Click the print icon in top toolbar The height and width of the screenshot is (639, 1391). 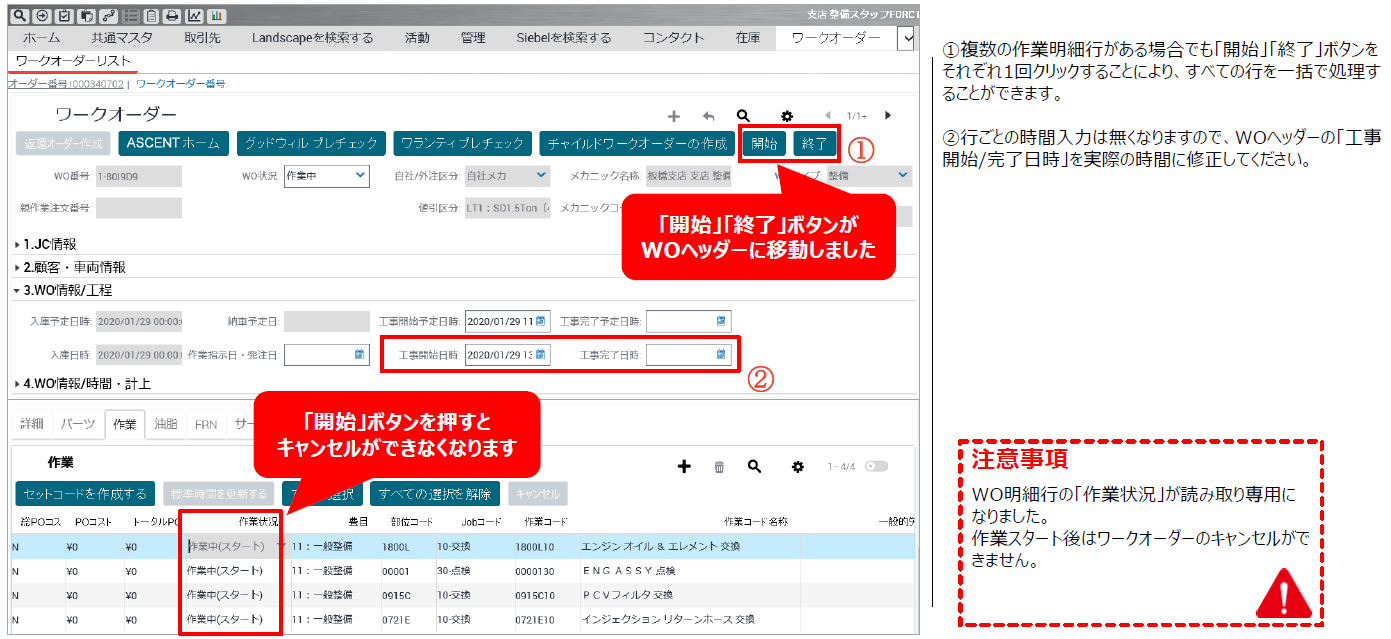[x=171, y=16]
